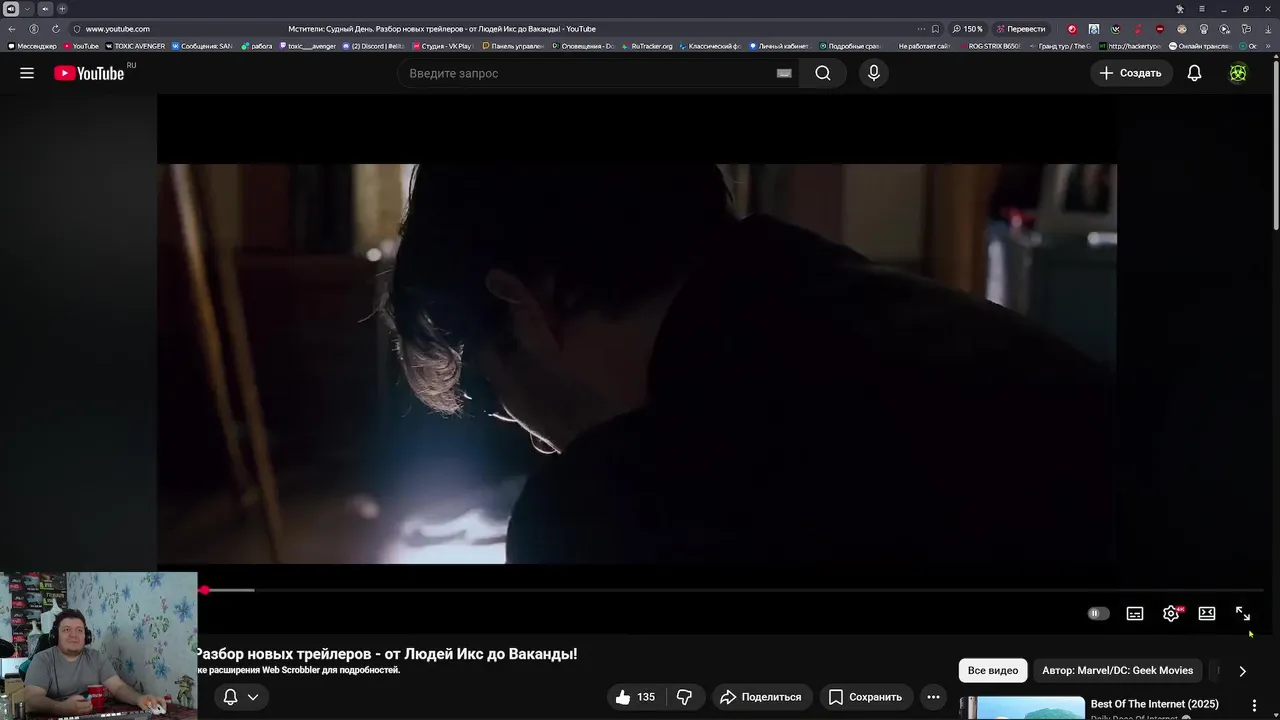This screenshot has height=720, width=1280.
Task: Open "Студия - VK Play" bookmark
Action: click(x=442, y=46)
